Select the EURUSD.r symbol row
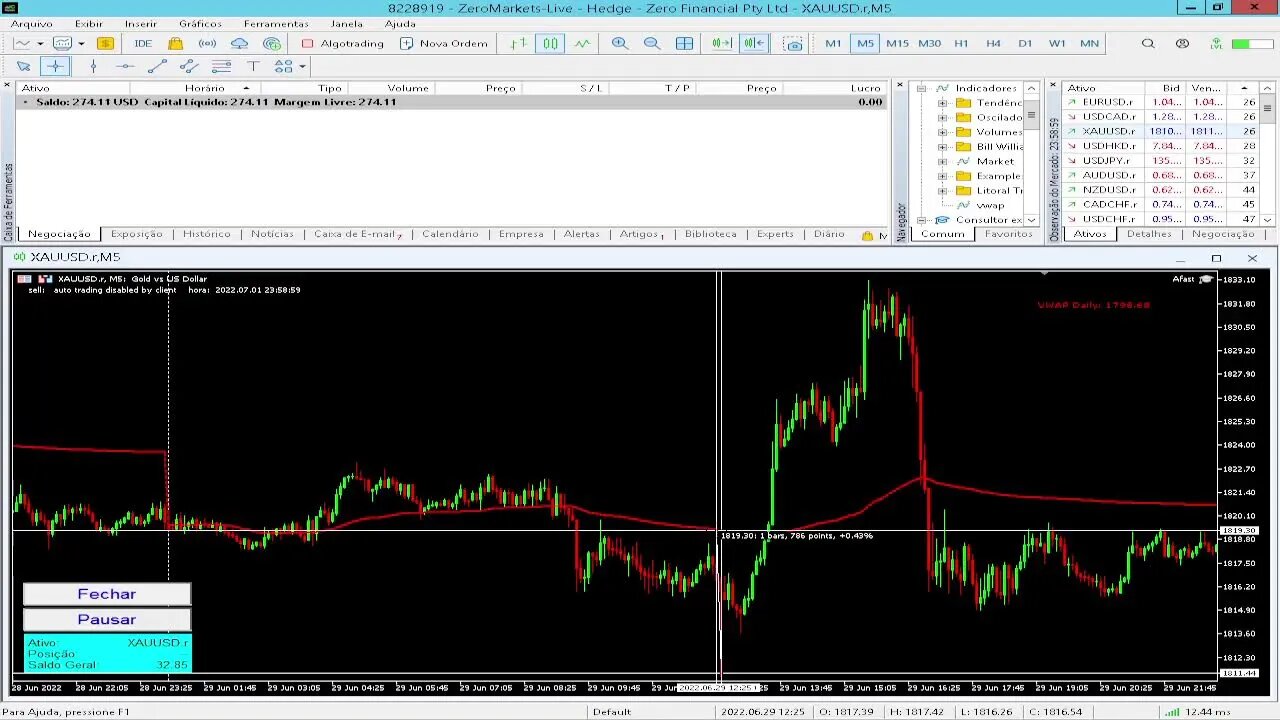This screenshot has width=1280, height=720. [x=1158, y=102]
